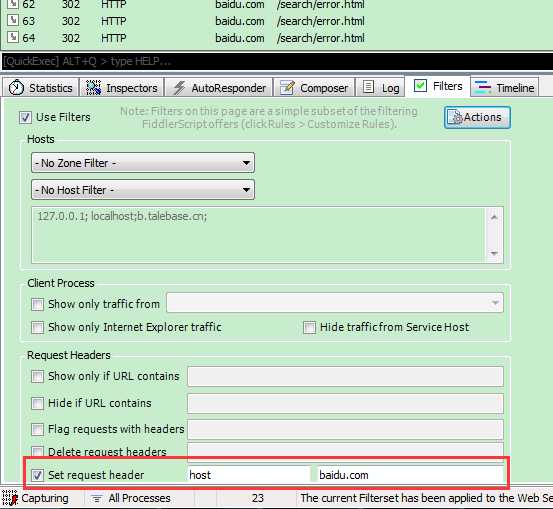Click the Timeline bars icon
The height and width of the screenshot is (509, 553).
483,87
